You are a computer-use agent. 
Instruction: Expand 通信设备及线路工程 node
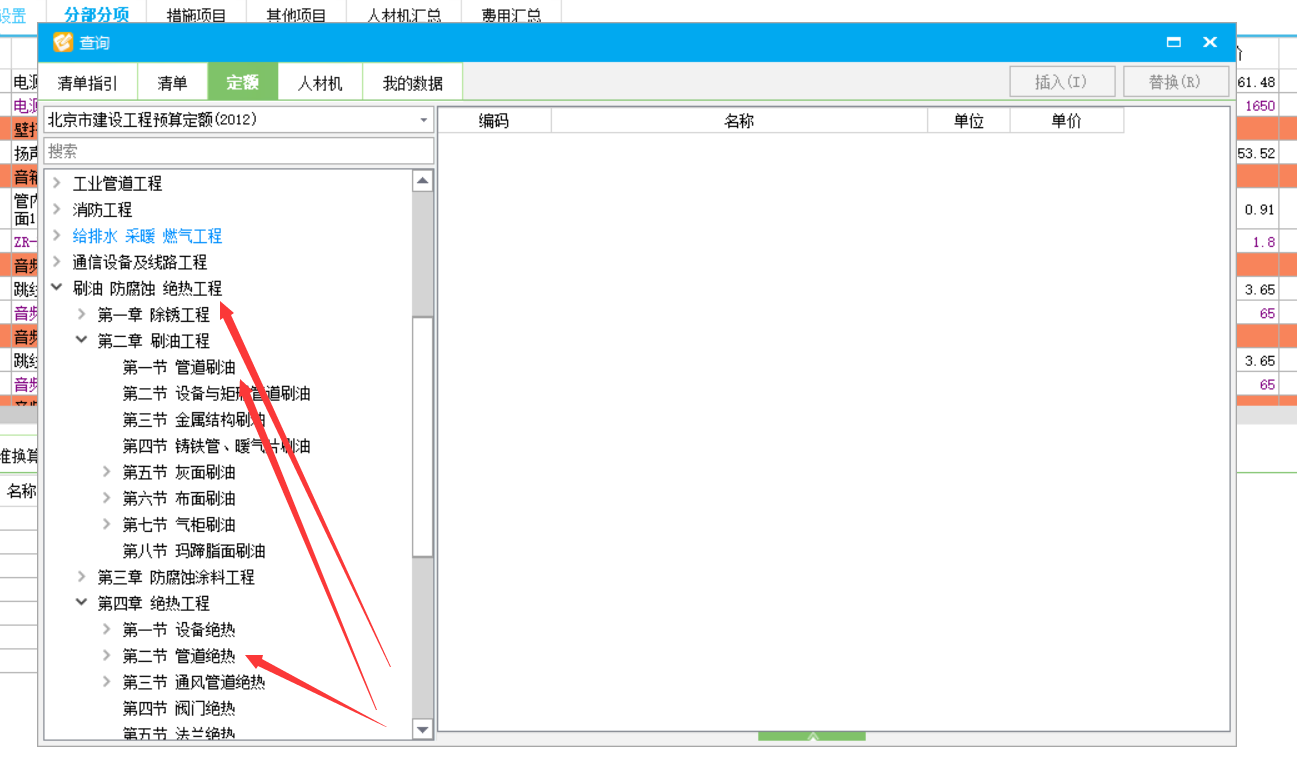pos(56,261)
